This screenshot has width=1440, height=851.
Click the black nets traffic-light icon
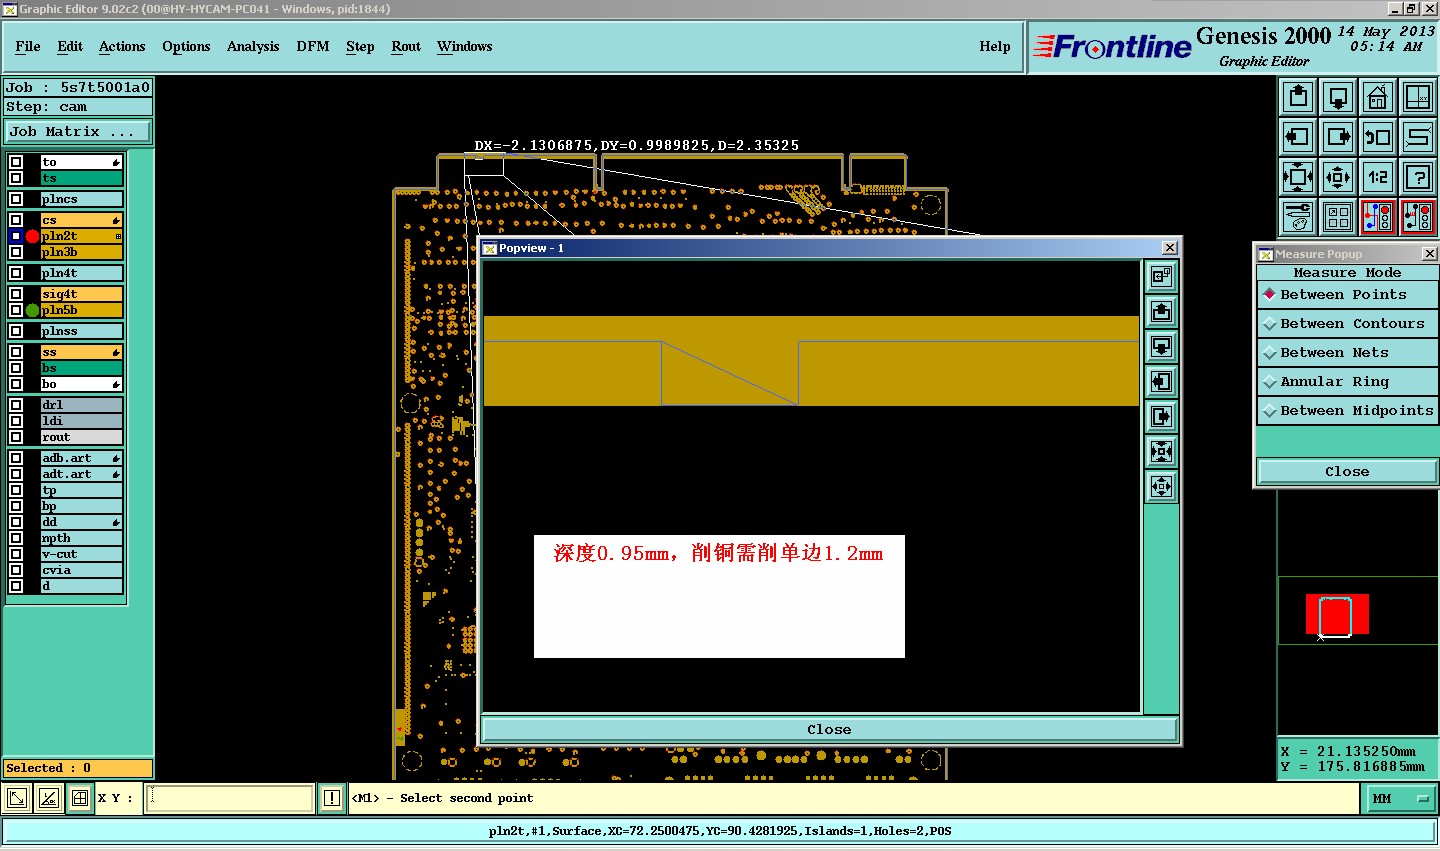pyautogui.click(x=1418, y=217)
